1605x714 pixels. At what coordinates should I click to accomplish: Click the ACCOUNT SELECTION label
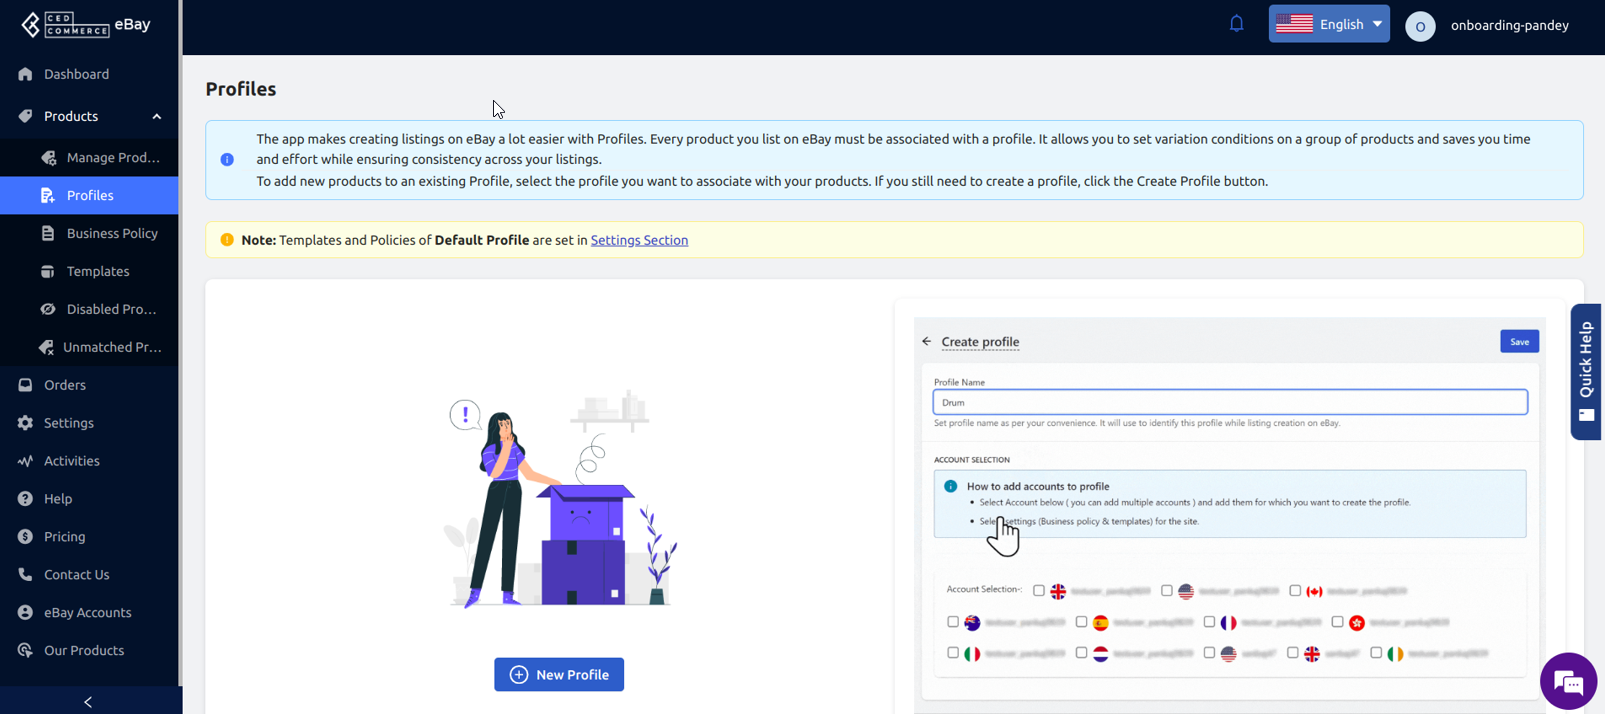coord(972,460)
